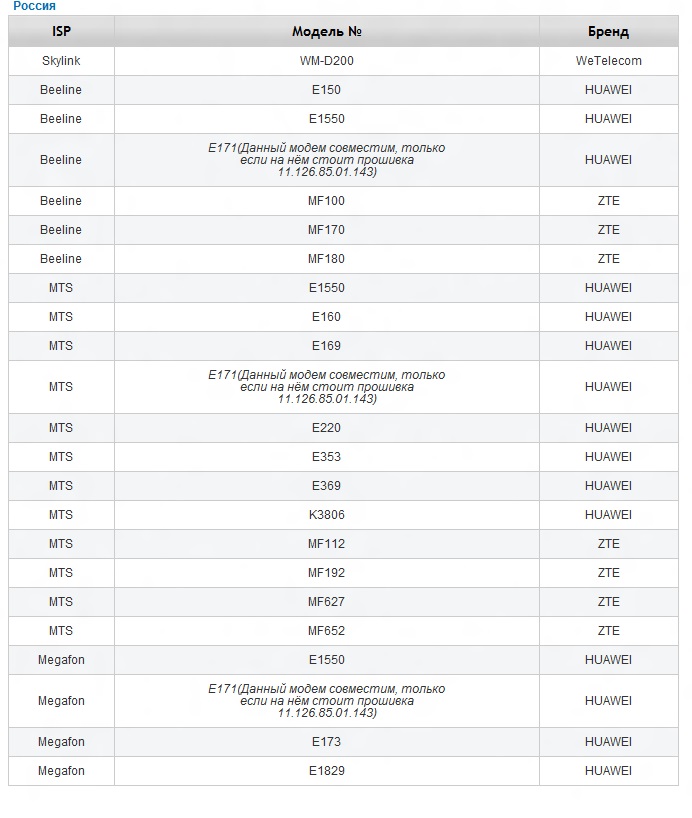Click the Россия heading link
This screenshot has height=818, width=692.
[x=34, y=6]
